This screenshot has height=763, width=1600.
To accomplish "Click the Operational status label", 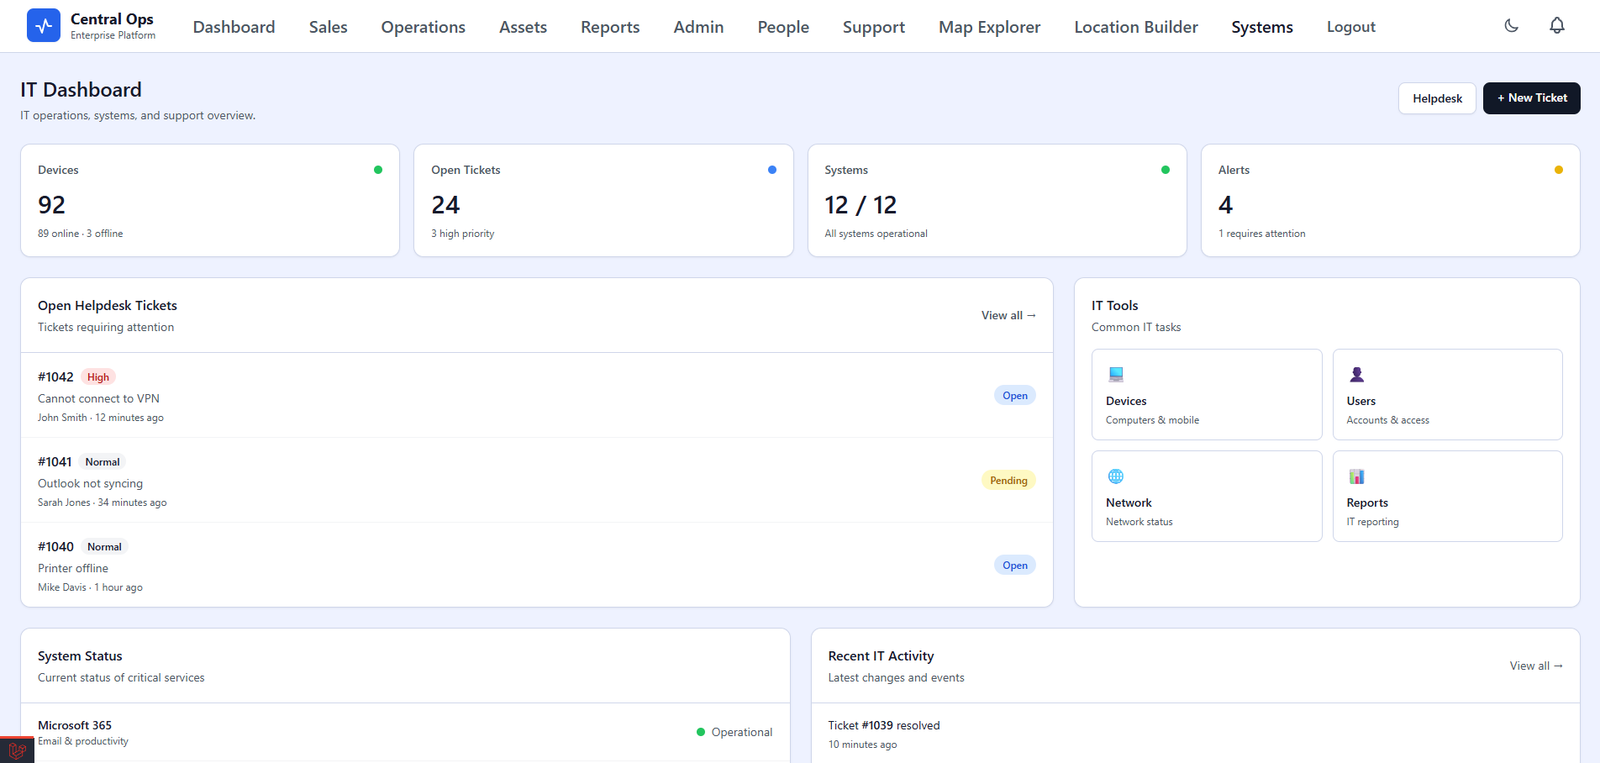I will click(742, 732).
